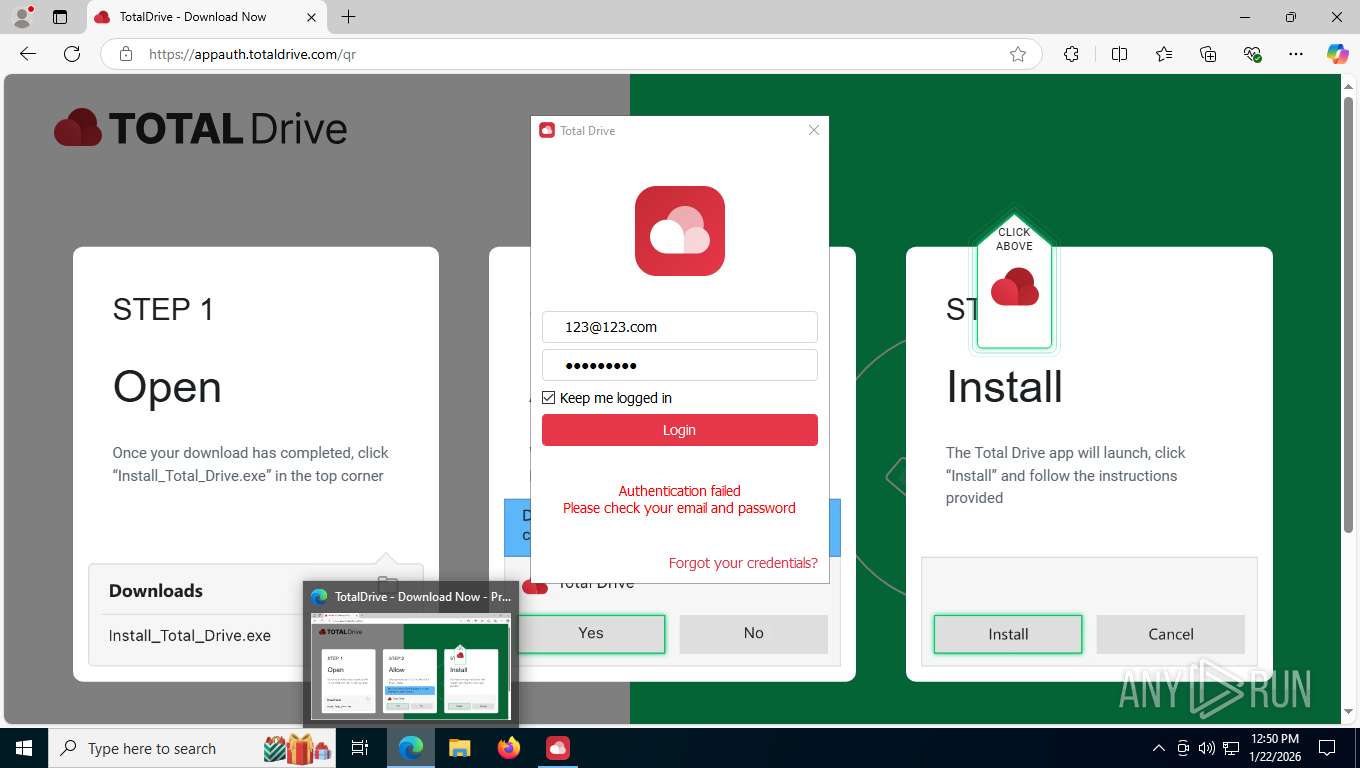Open the Windows Start menu
This screenshot has height=768, width=1360.
(23, 748)
